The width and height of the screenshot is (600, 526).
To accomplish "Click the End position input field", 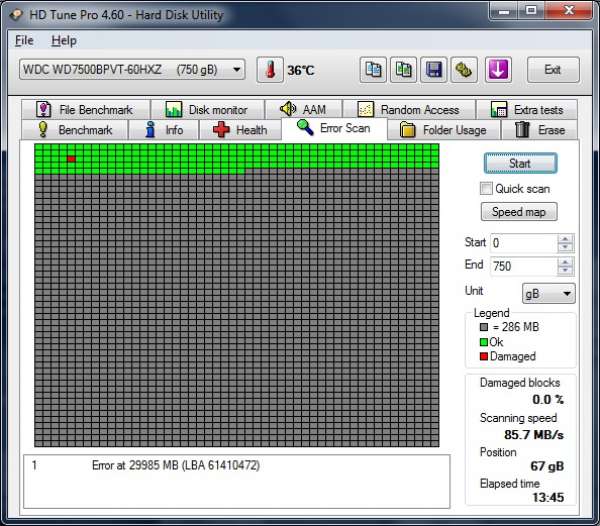I will 523,266.
